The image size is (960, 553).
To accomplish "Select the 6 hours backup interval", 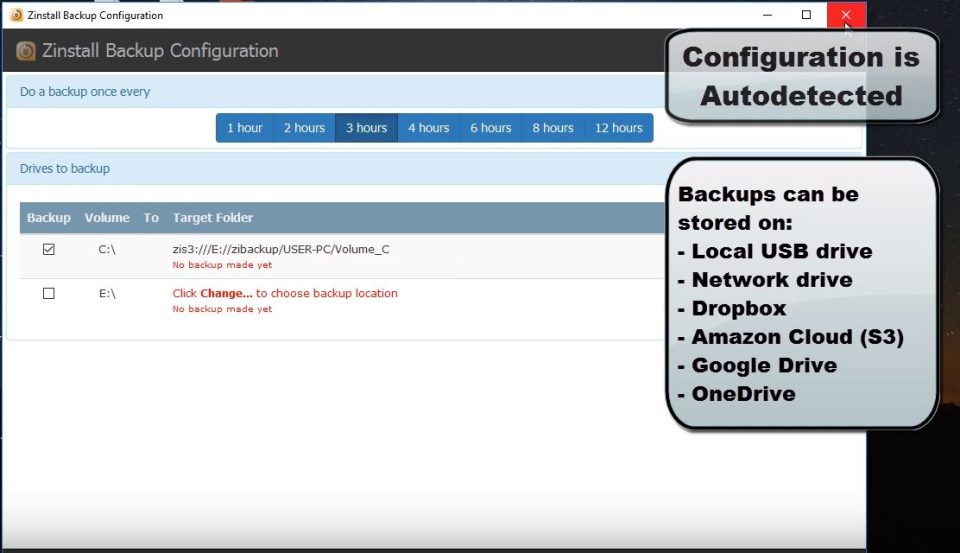I will (491, 128).
